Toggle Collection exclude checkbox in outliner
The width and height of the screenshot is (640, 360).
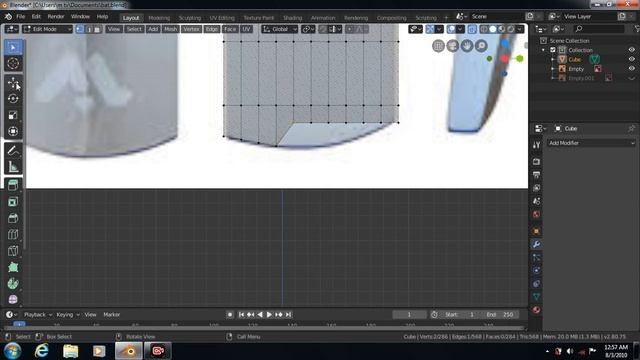tap(553, 50)
